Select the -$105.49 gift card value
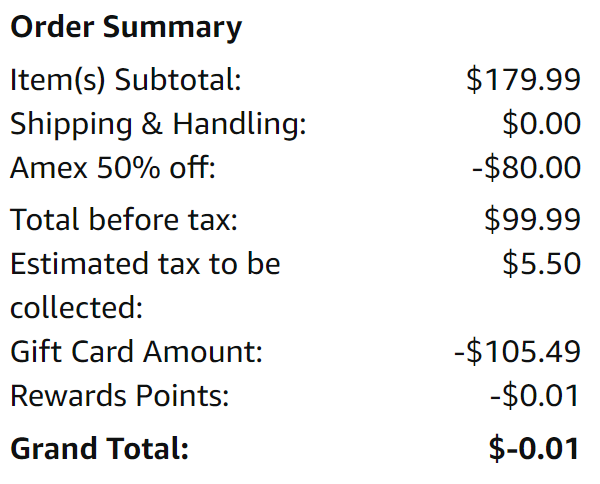Viewport: 600px width, 484px height. (x=517, y=352)
